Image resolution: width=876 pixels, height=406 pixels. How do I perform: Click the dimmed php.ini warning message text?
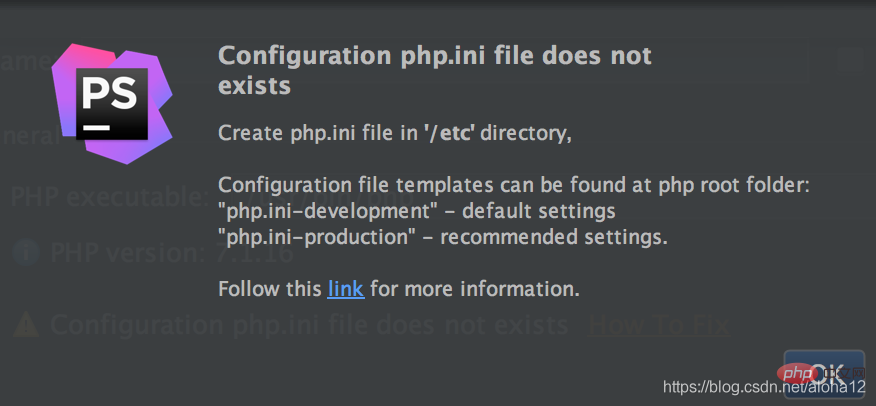click(x=310, y=325)
